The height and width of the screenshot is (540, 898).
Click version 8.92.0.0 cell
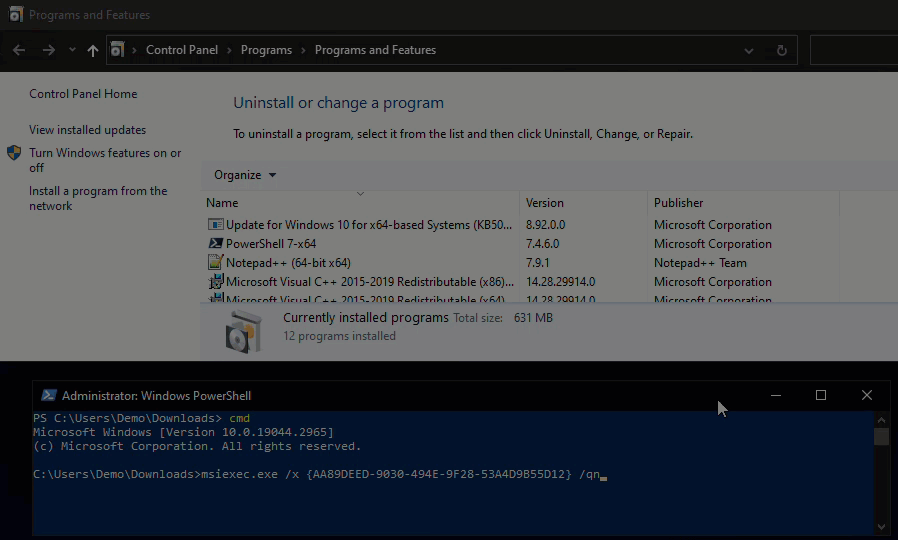pos(545,224)
